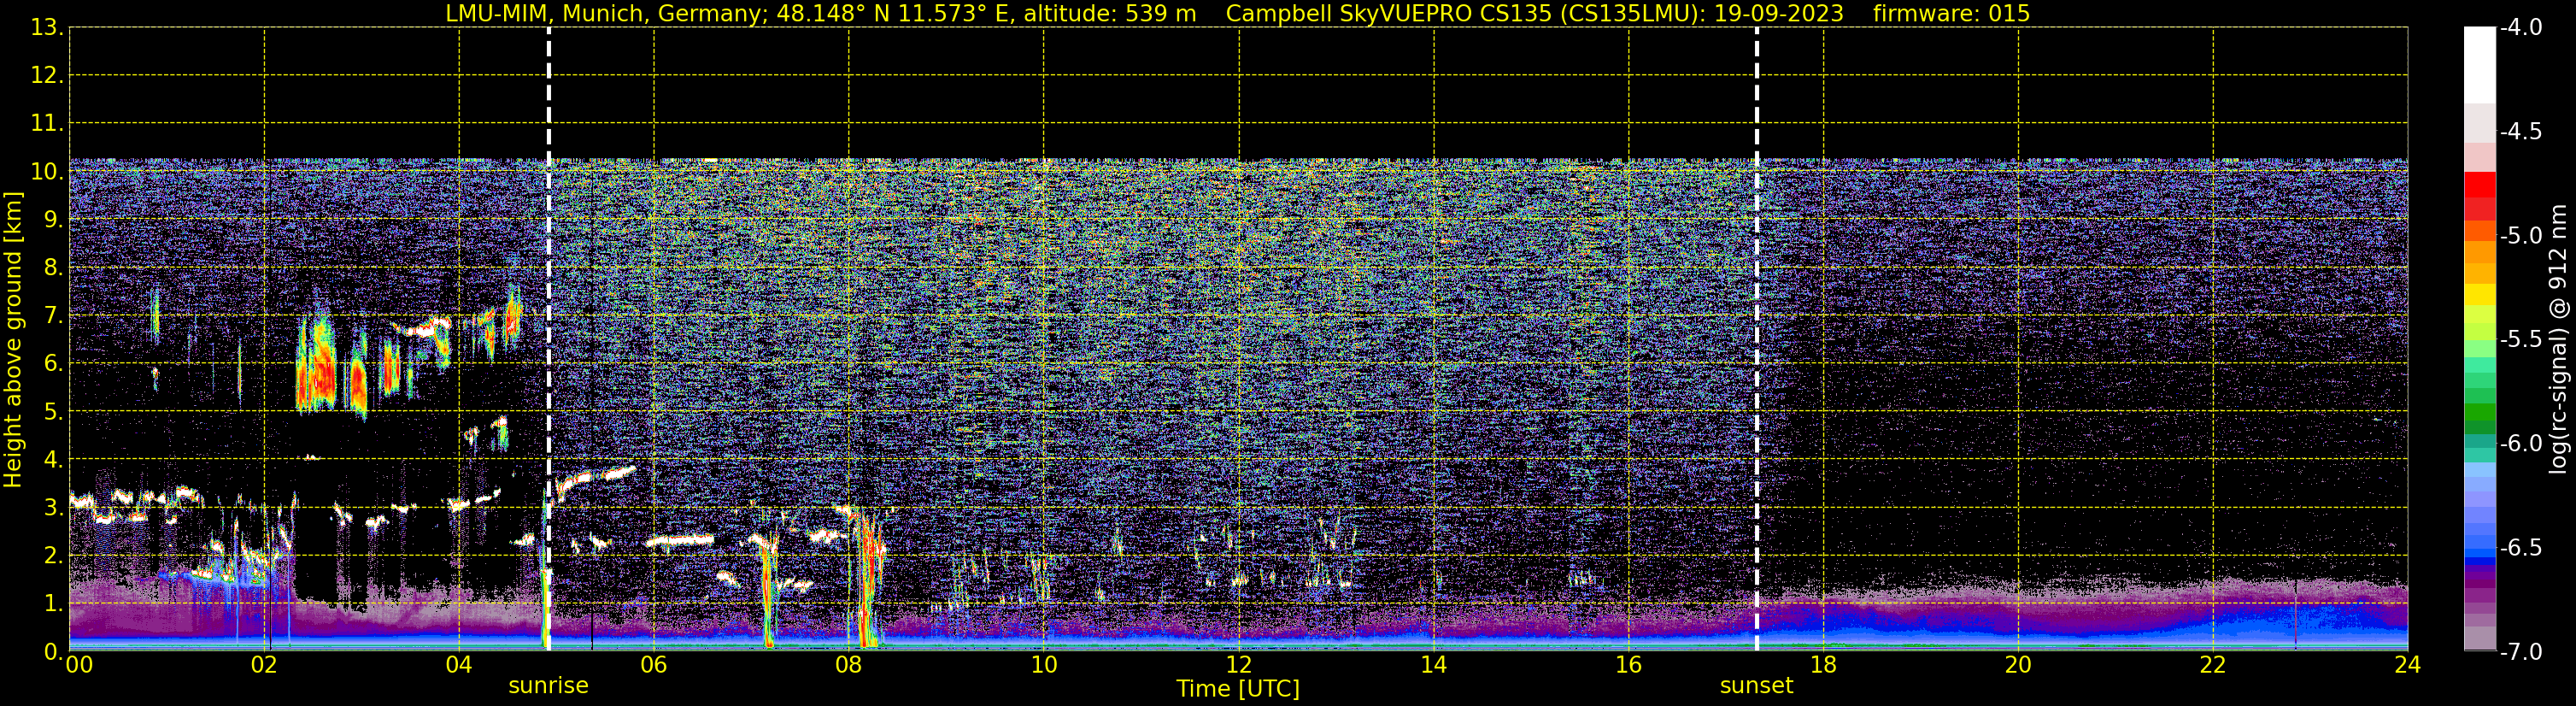The width and height of the screenshot is (2576, 706).
Task: Click the 'Time [UTC]' axis label
Action: [x=1238, y=689]
